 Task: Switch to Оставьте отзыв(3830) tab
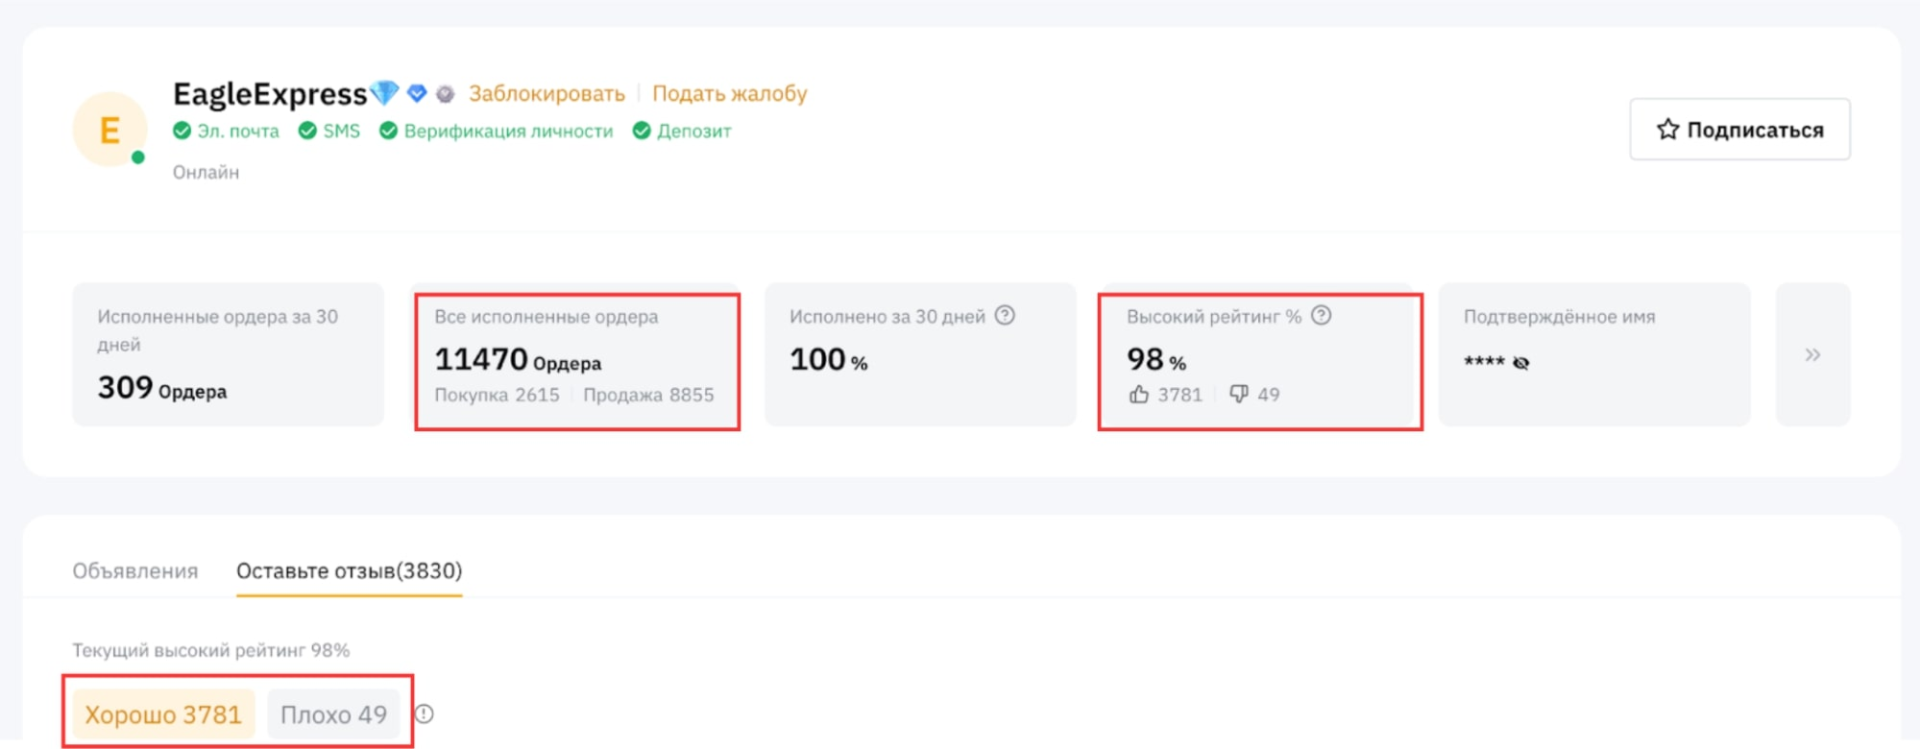click(x=349, y=571)
